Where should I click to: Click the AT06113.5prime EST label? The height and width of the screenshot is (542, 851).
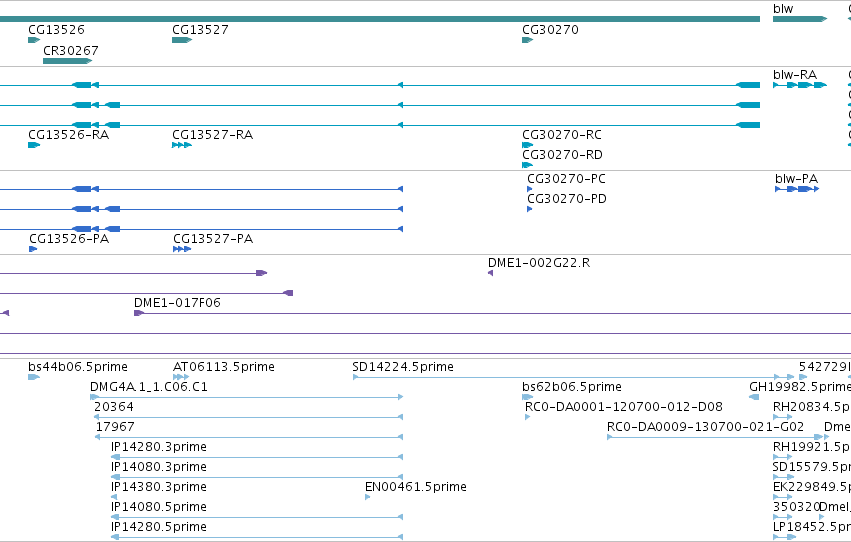tap(224, 367)
